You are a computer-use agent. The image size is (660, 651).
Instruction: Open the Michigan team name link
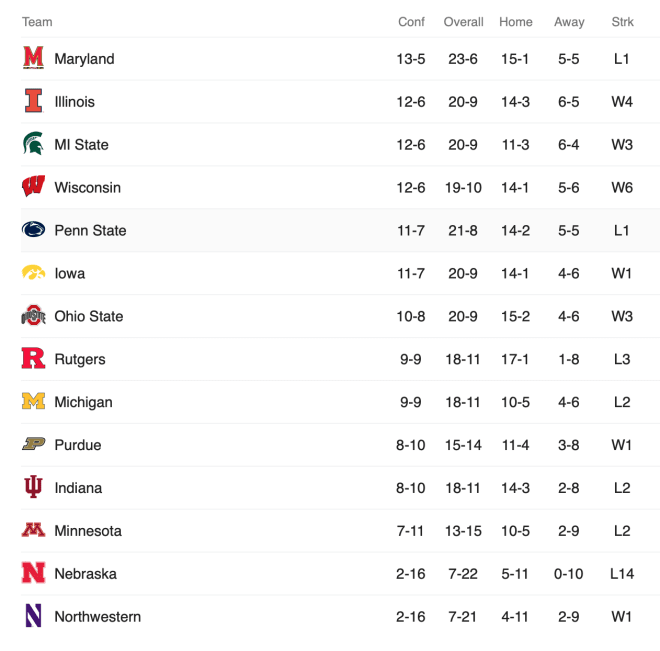click(83, 402)
